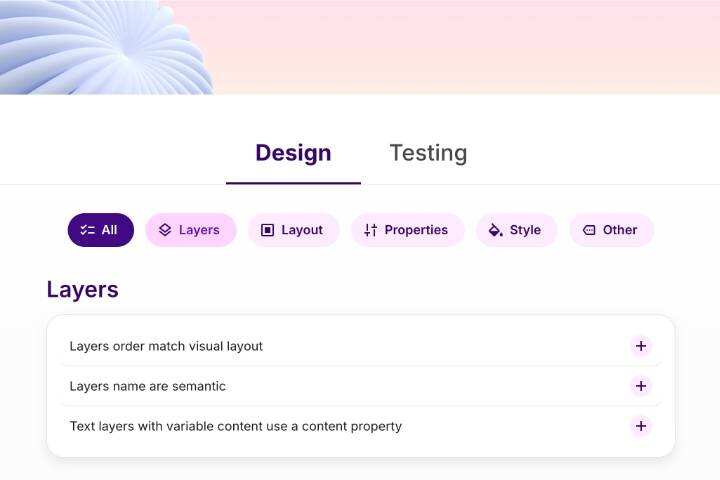Image resolution: width=720 pixels, height=480 pixels.
Task: Click the stacked layers icon in the Layers chip
Action: click(x=165, y=230)
